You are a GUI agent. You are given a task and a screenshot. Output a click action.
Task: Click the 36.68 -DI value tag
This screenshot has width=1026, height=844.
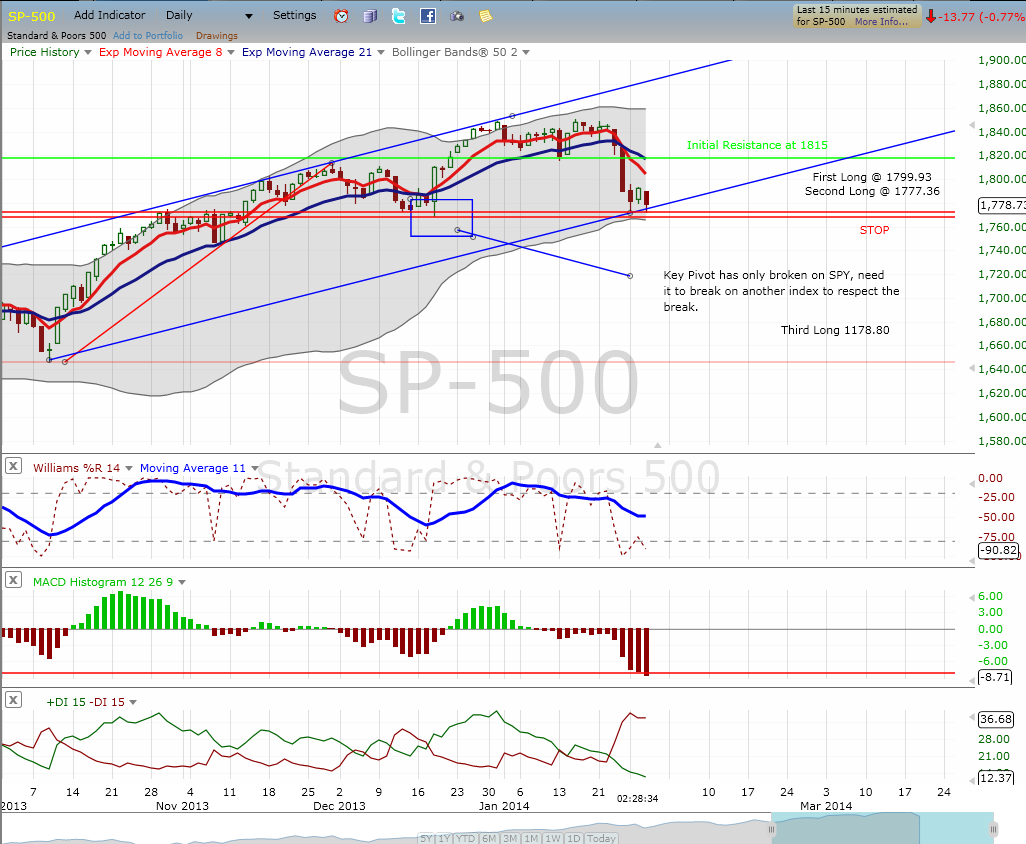996,719
